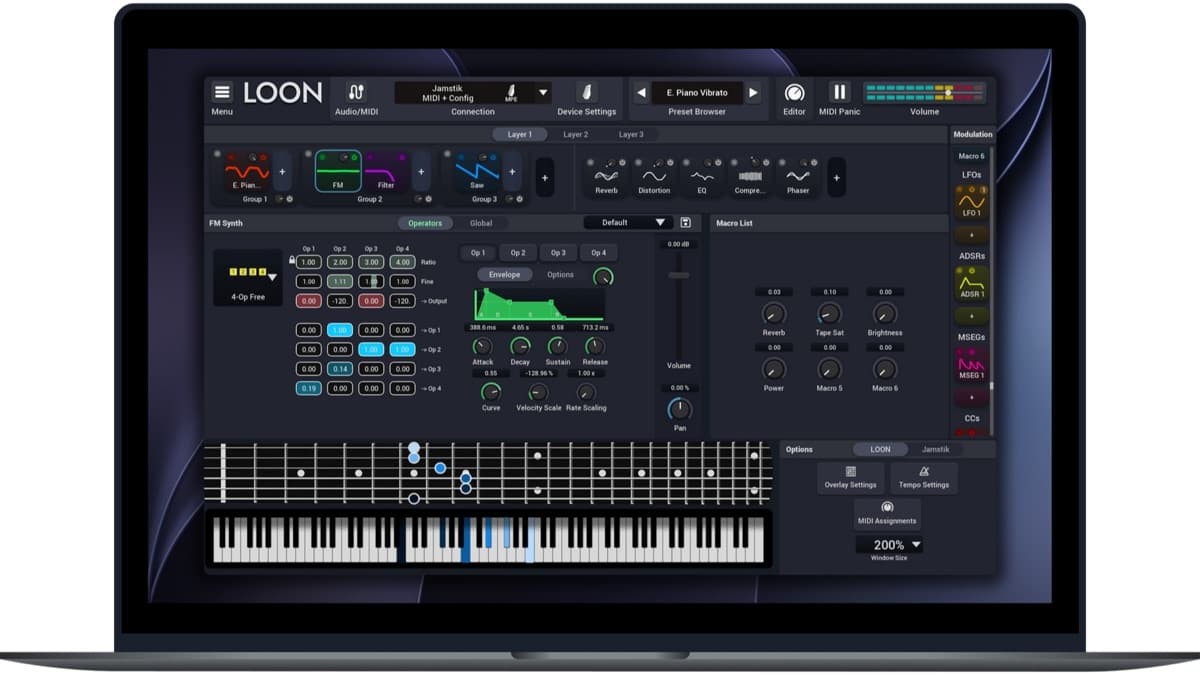
Task: Open Tempo Settings
Action: (923, 477)
